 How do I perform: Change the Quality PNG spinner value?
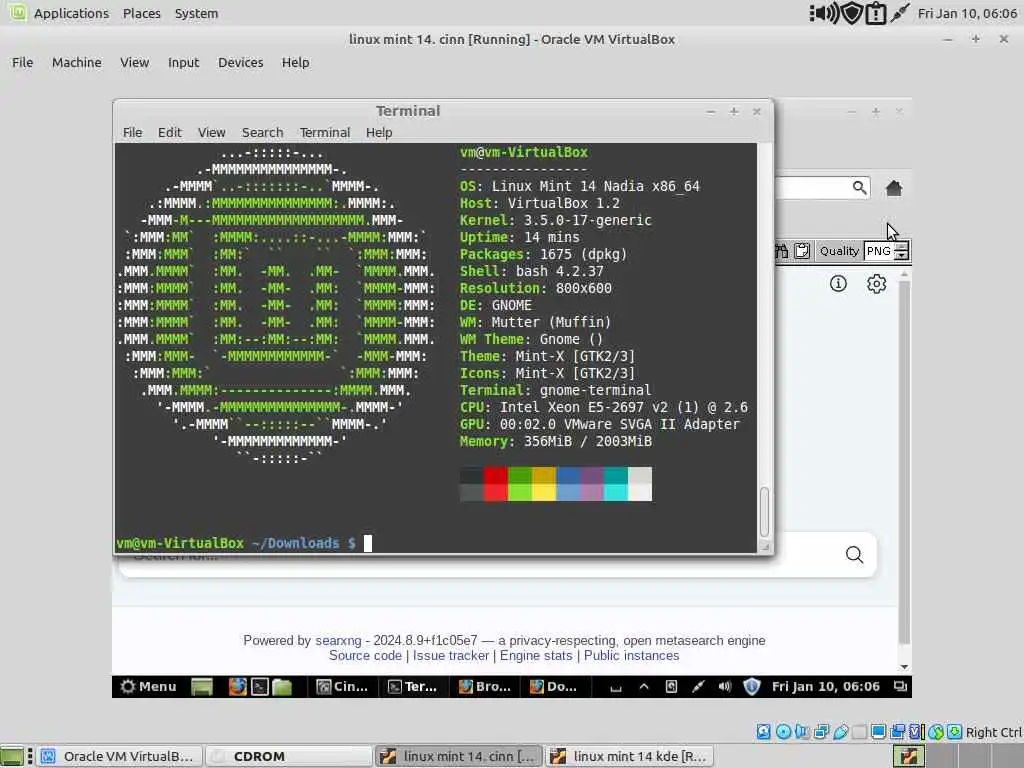point(902,251)
